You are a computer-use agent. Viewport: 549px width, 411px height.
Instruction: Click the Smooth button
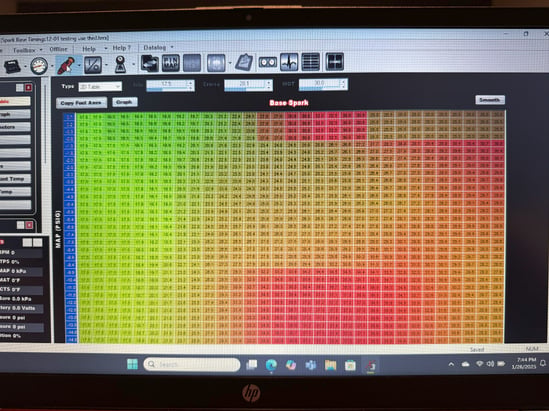coord(490,100)
